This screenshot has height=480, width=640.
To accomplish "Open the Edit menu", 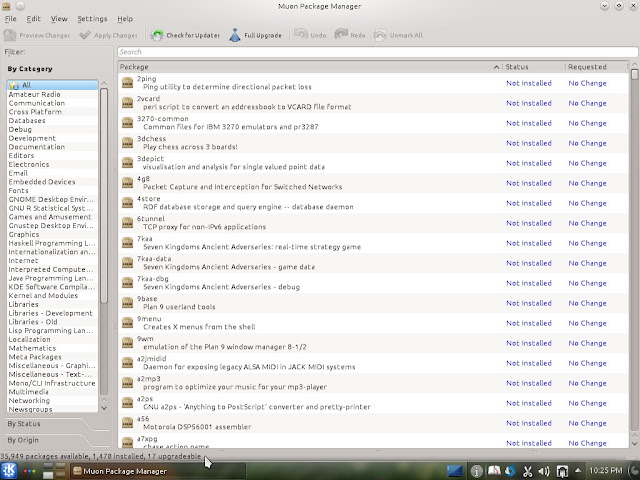I will coord(33,19).
